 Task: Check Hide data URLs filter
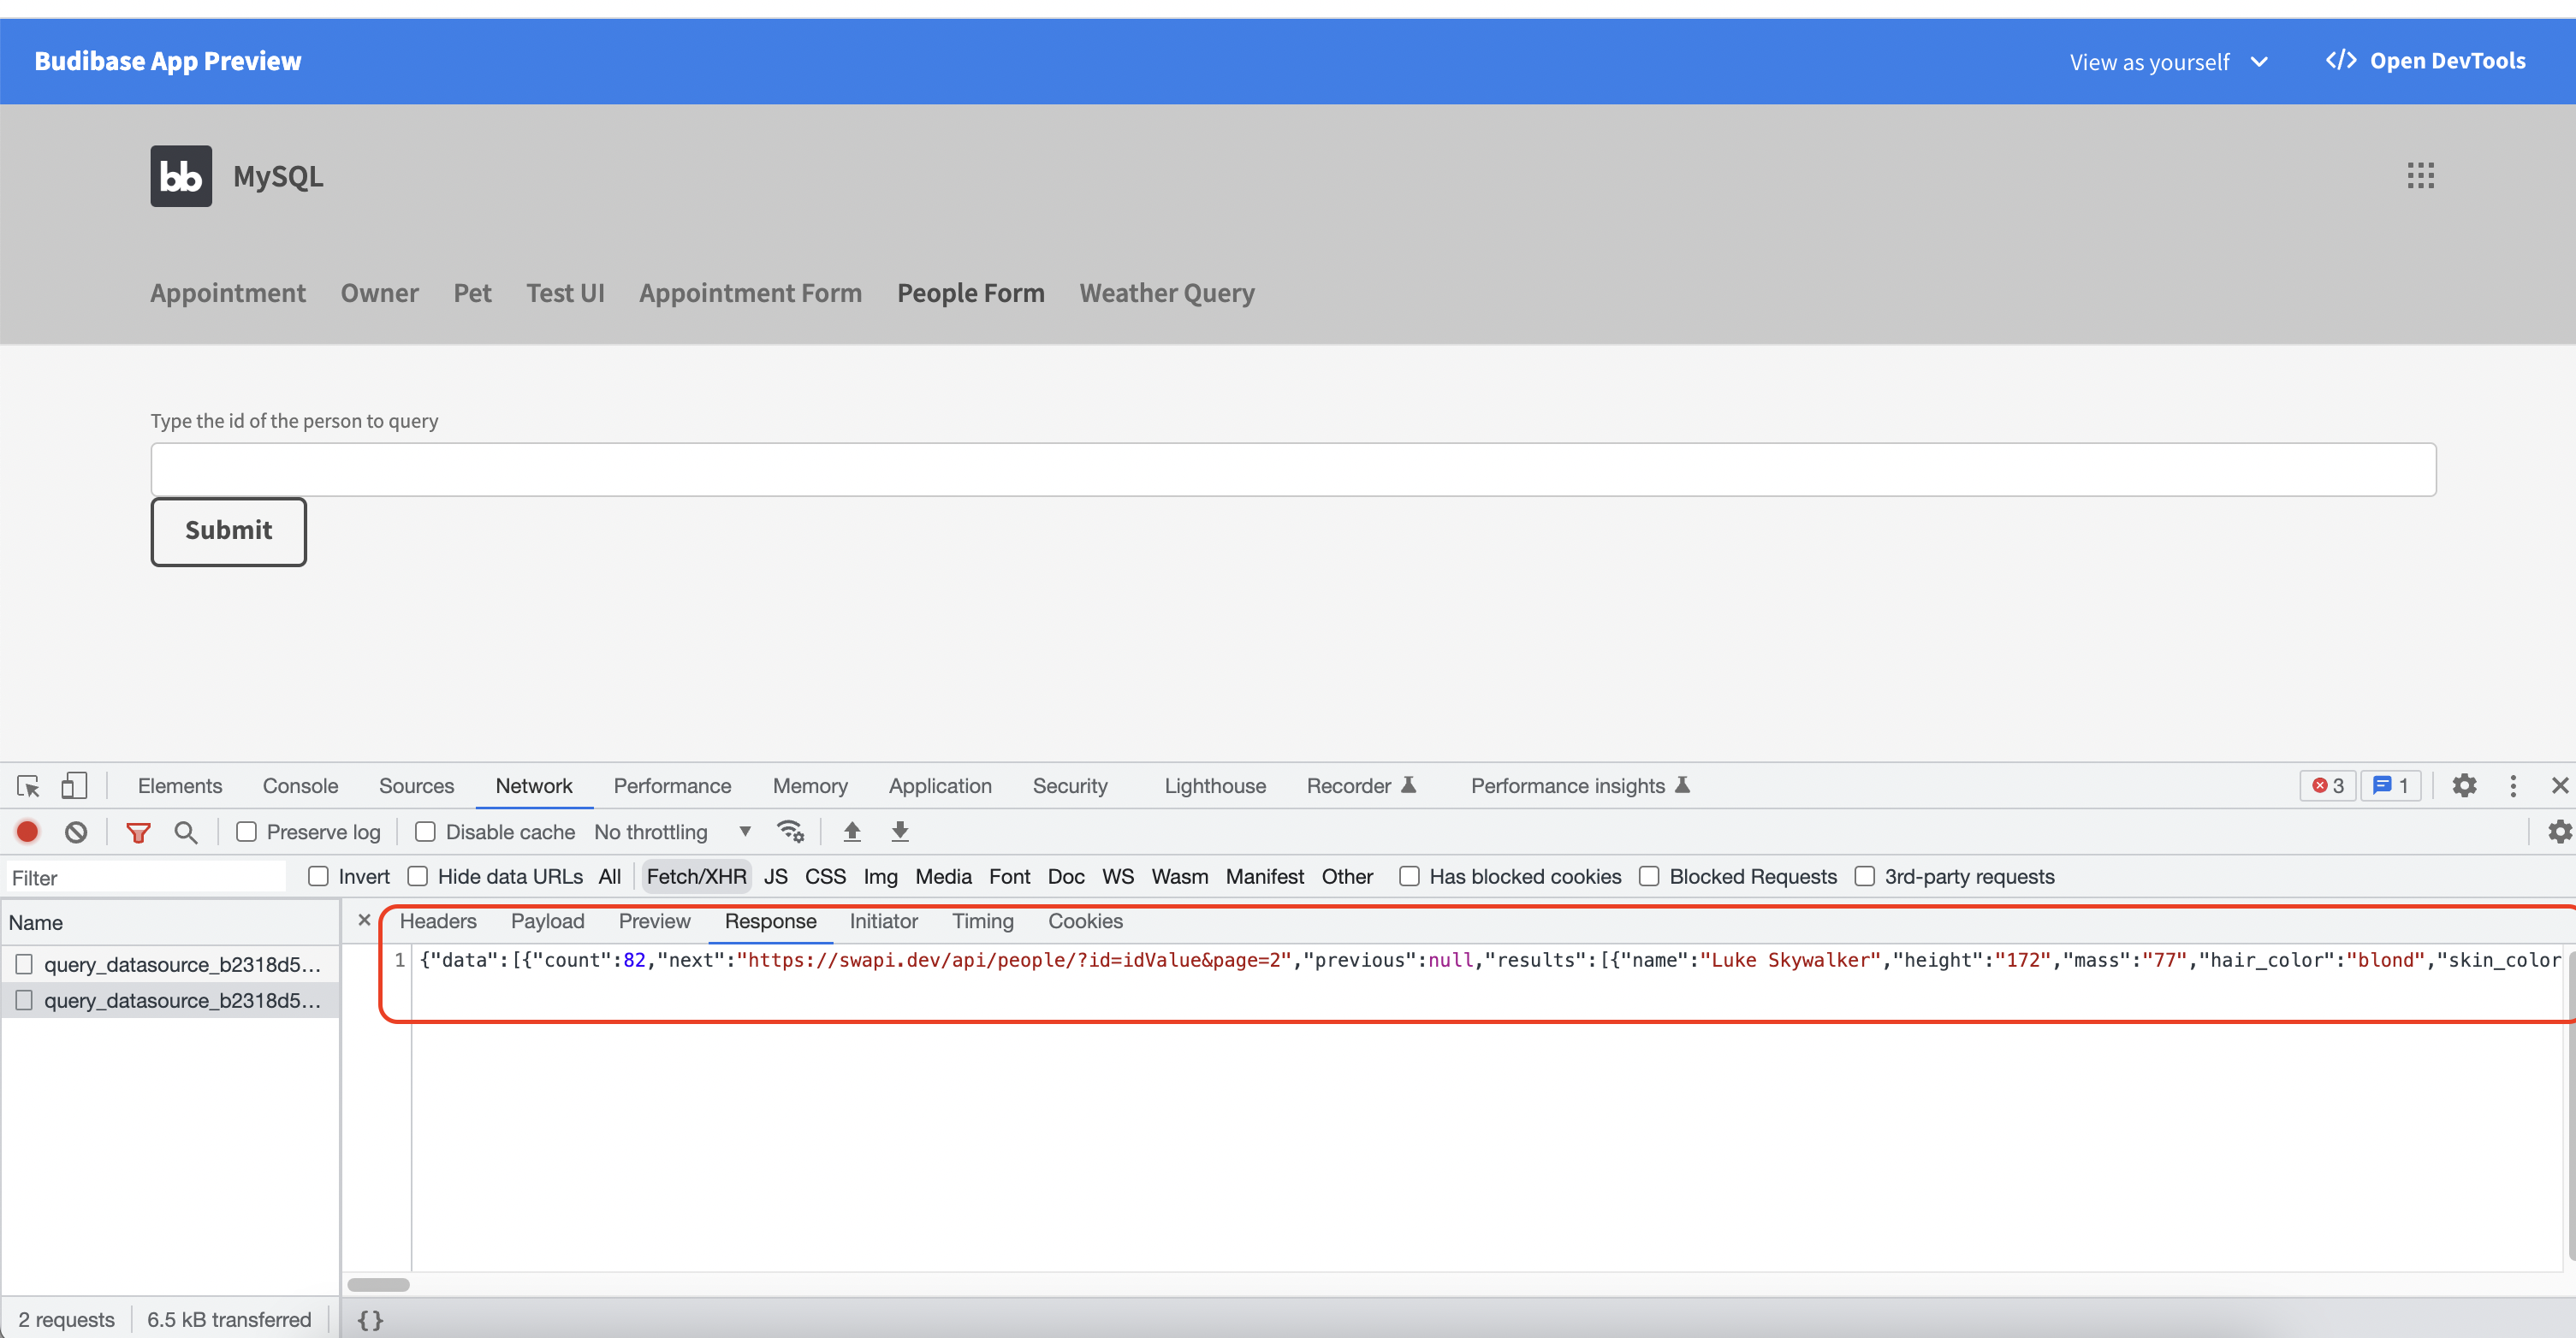(x=418, y=876)
